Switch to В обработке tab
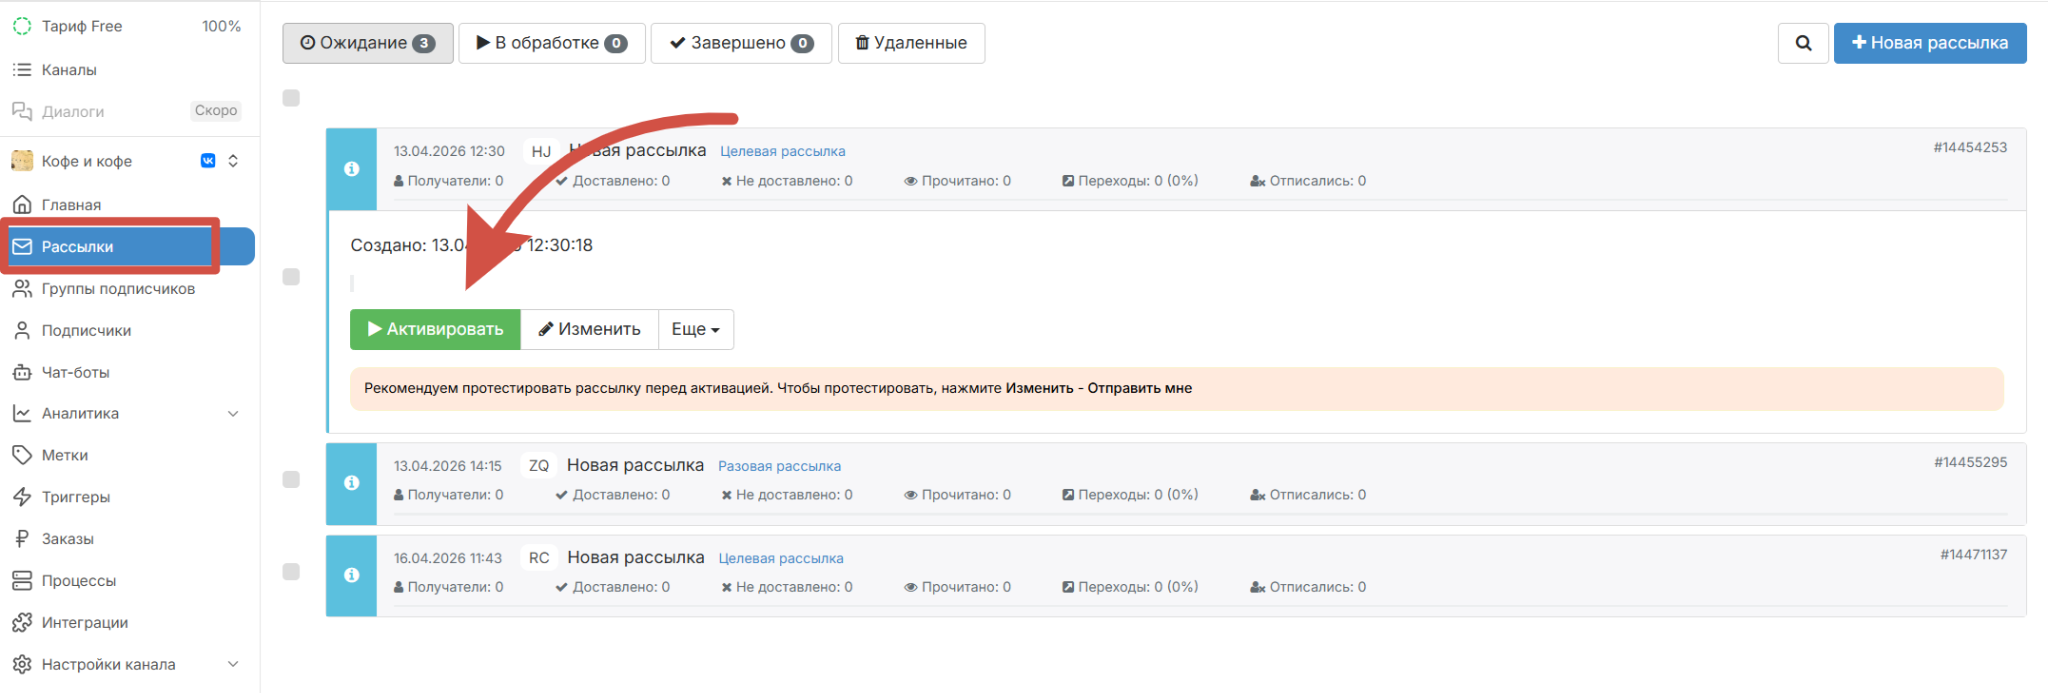Viewport: 2048px width, 693px height. 551,43
